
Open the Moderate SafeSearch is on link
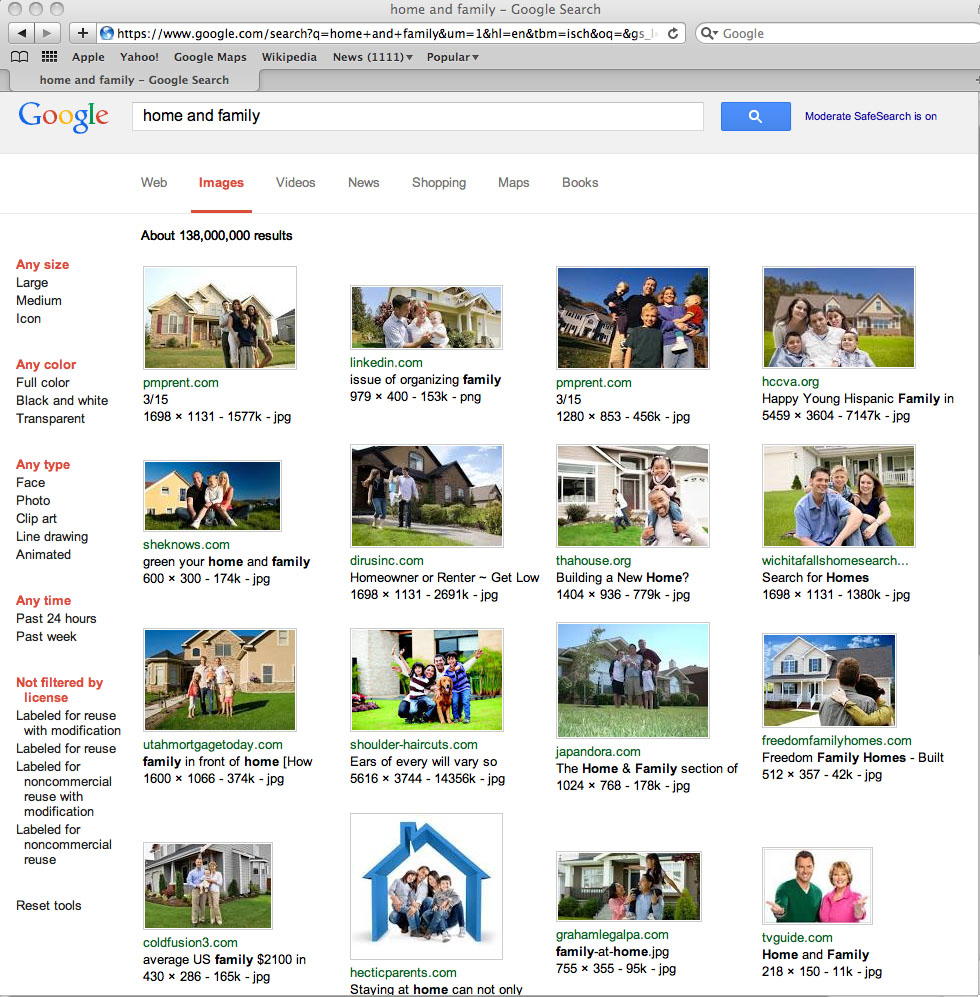click(871, 116)
